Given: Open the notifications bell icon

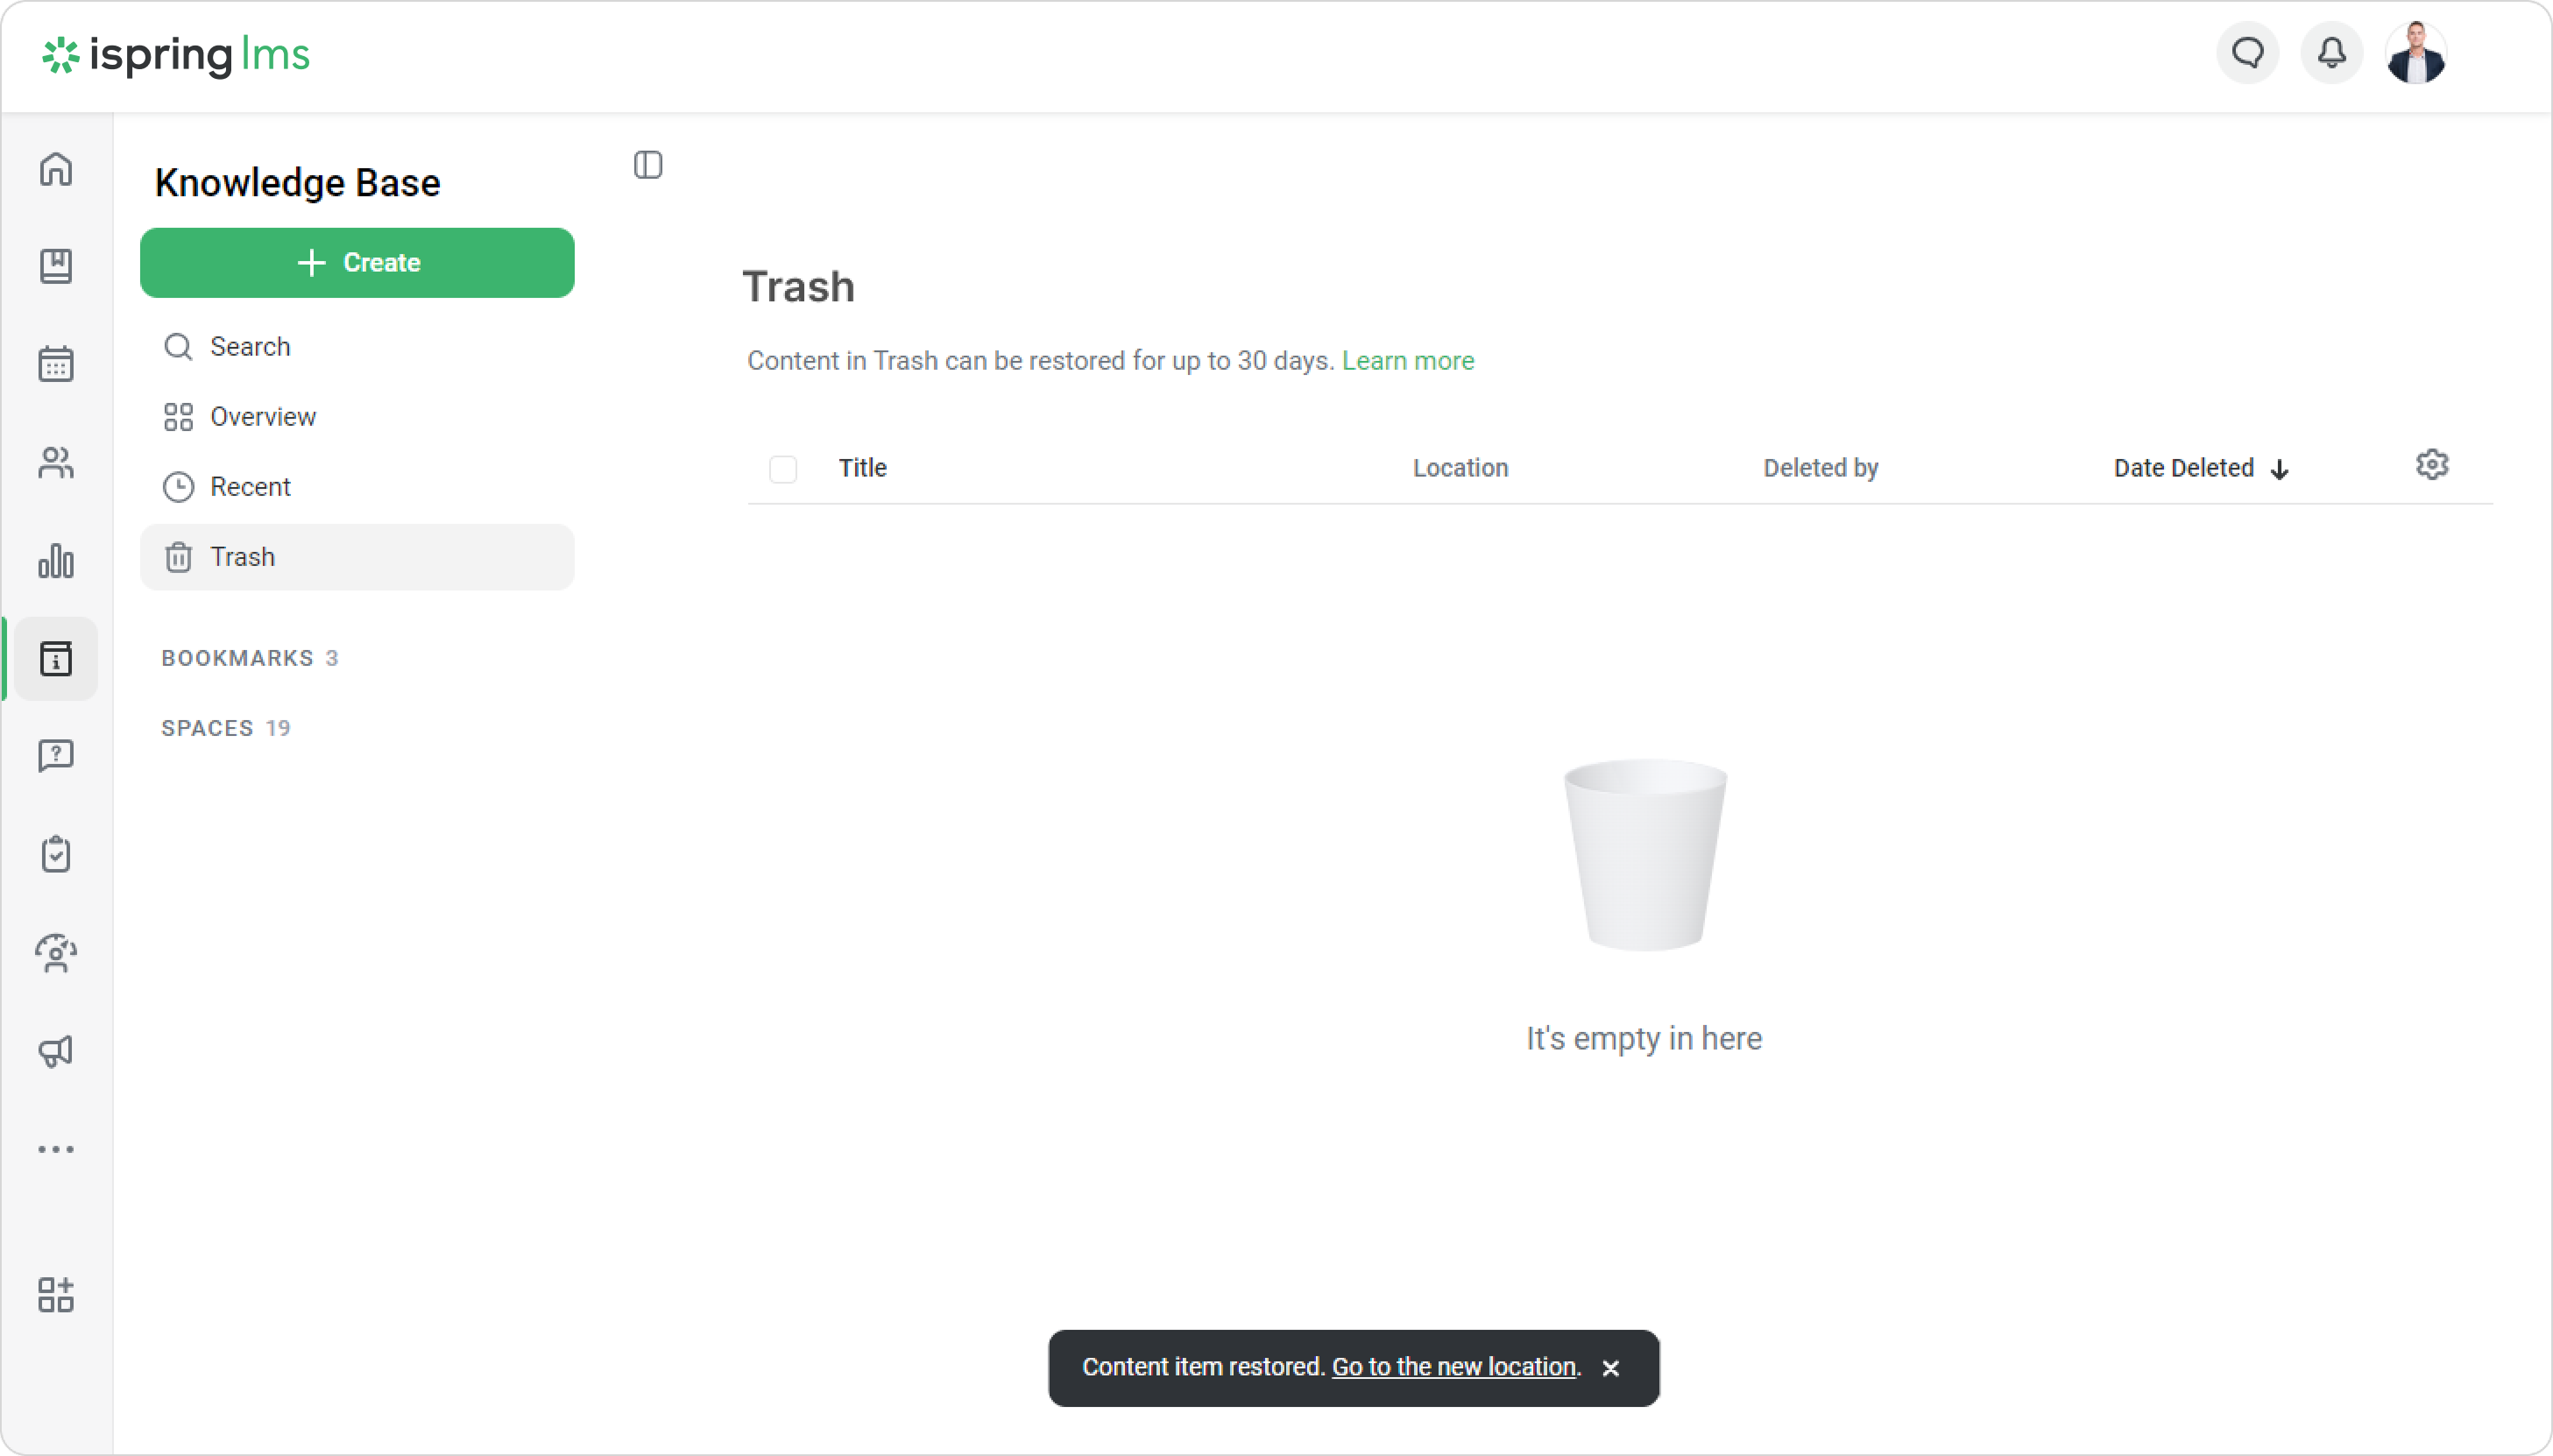Looking at the screenshot, I should click(2331, 53).
